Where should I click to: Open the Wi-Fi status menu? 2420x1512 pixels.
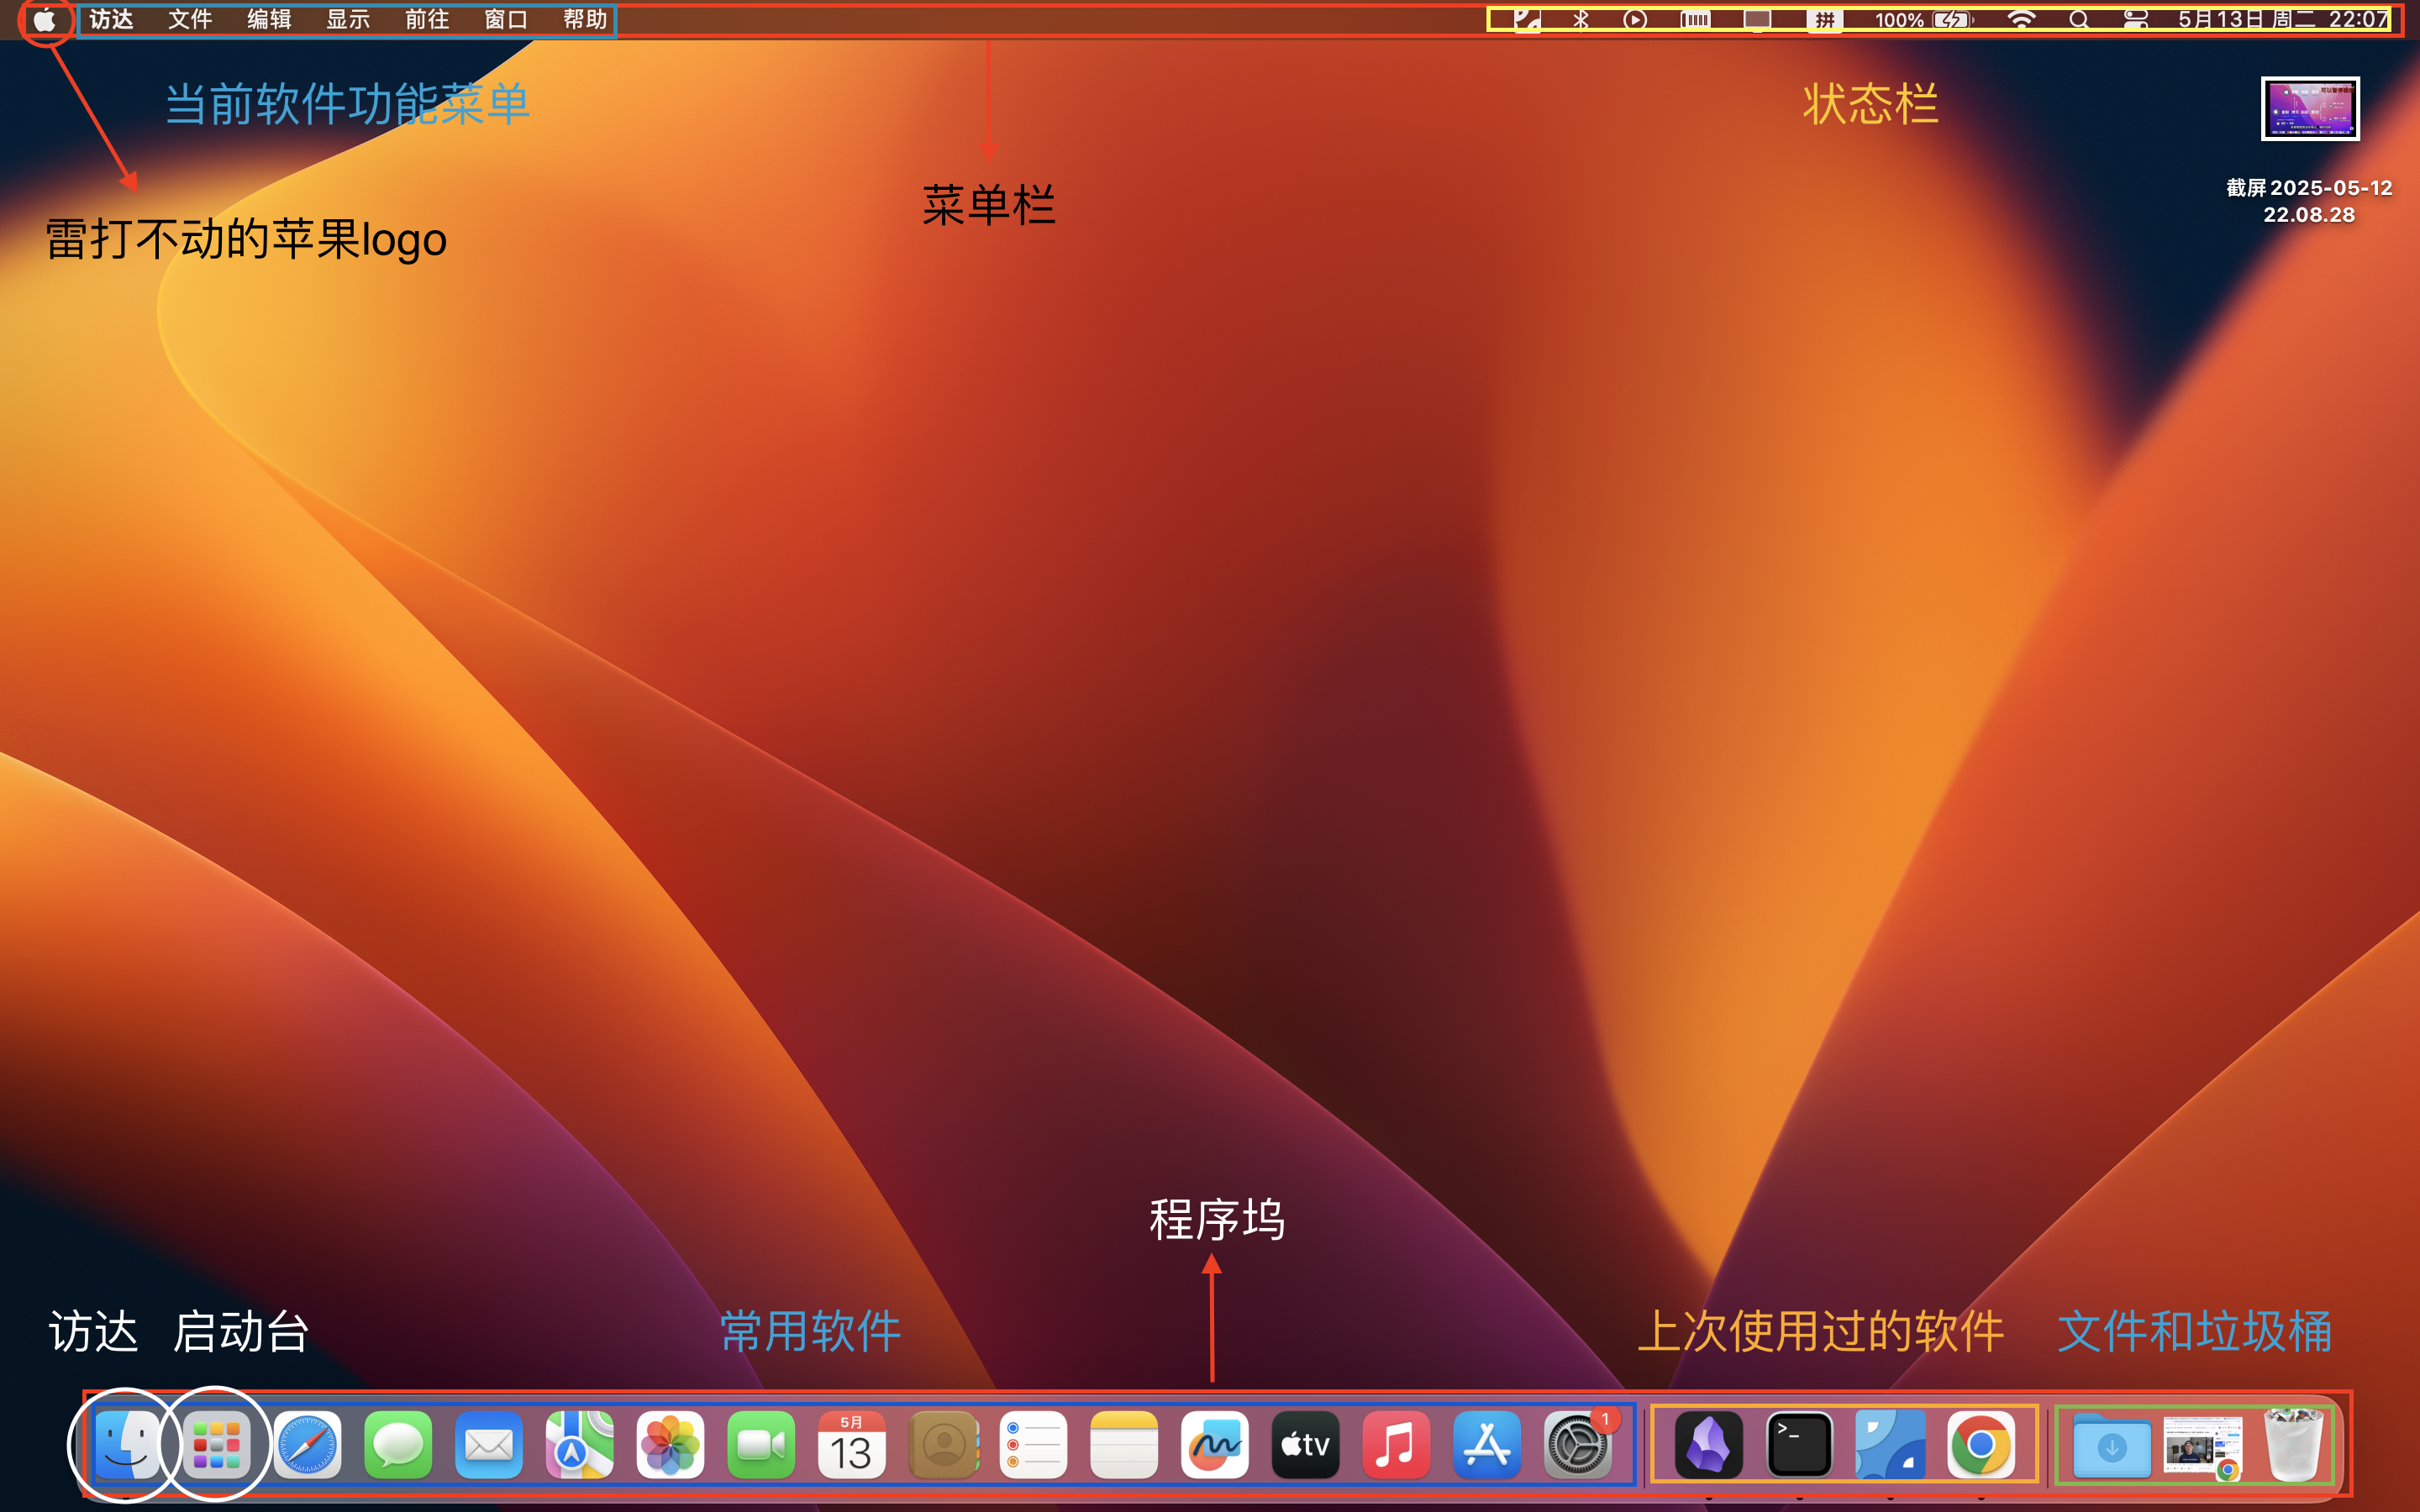click(2021, 20)
